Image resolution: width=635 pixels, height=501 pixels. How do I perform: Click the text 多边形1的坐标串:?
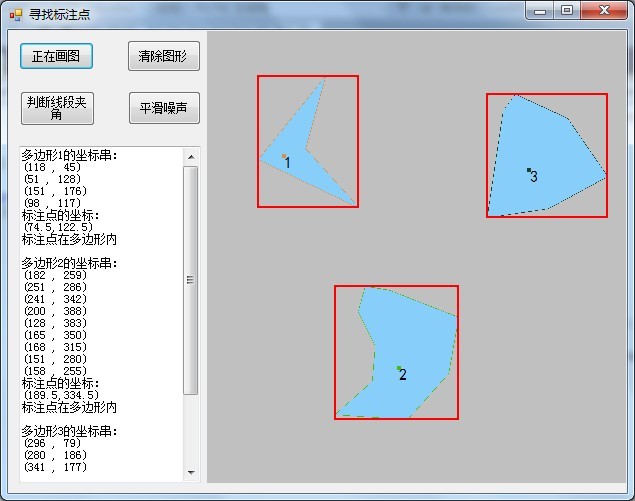tap(69, 155)
